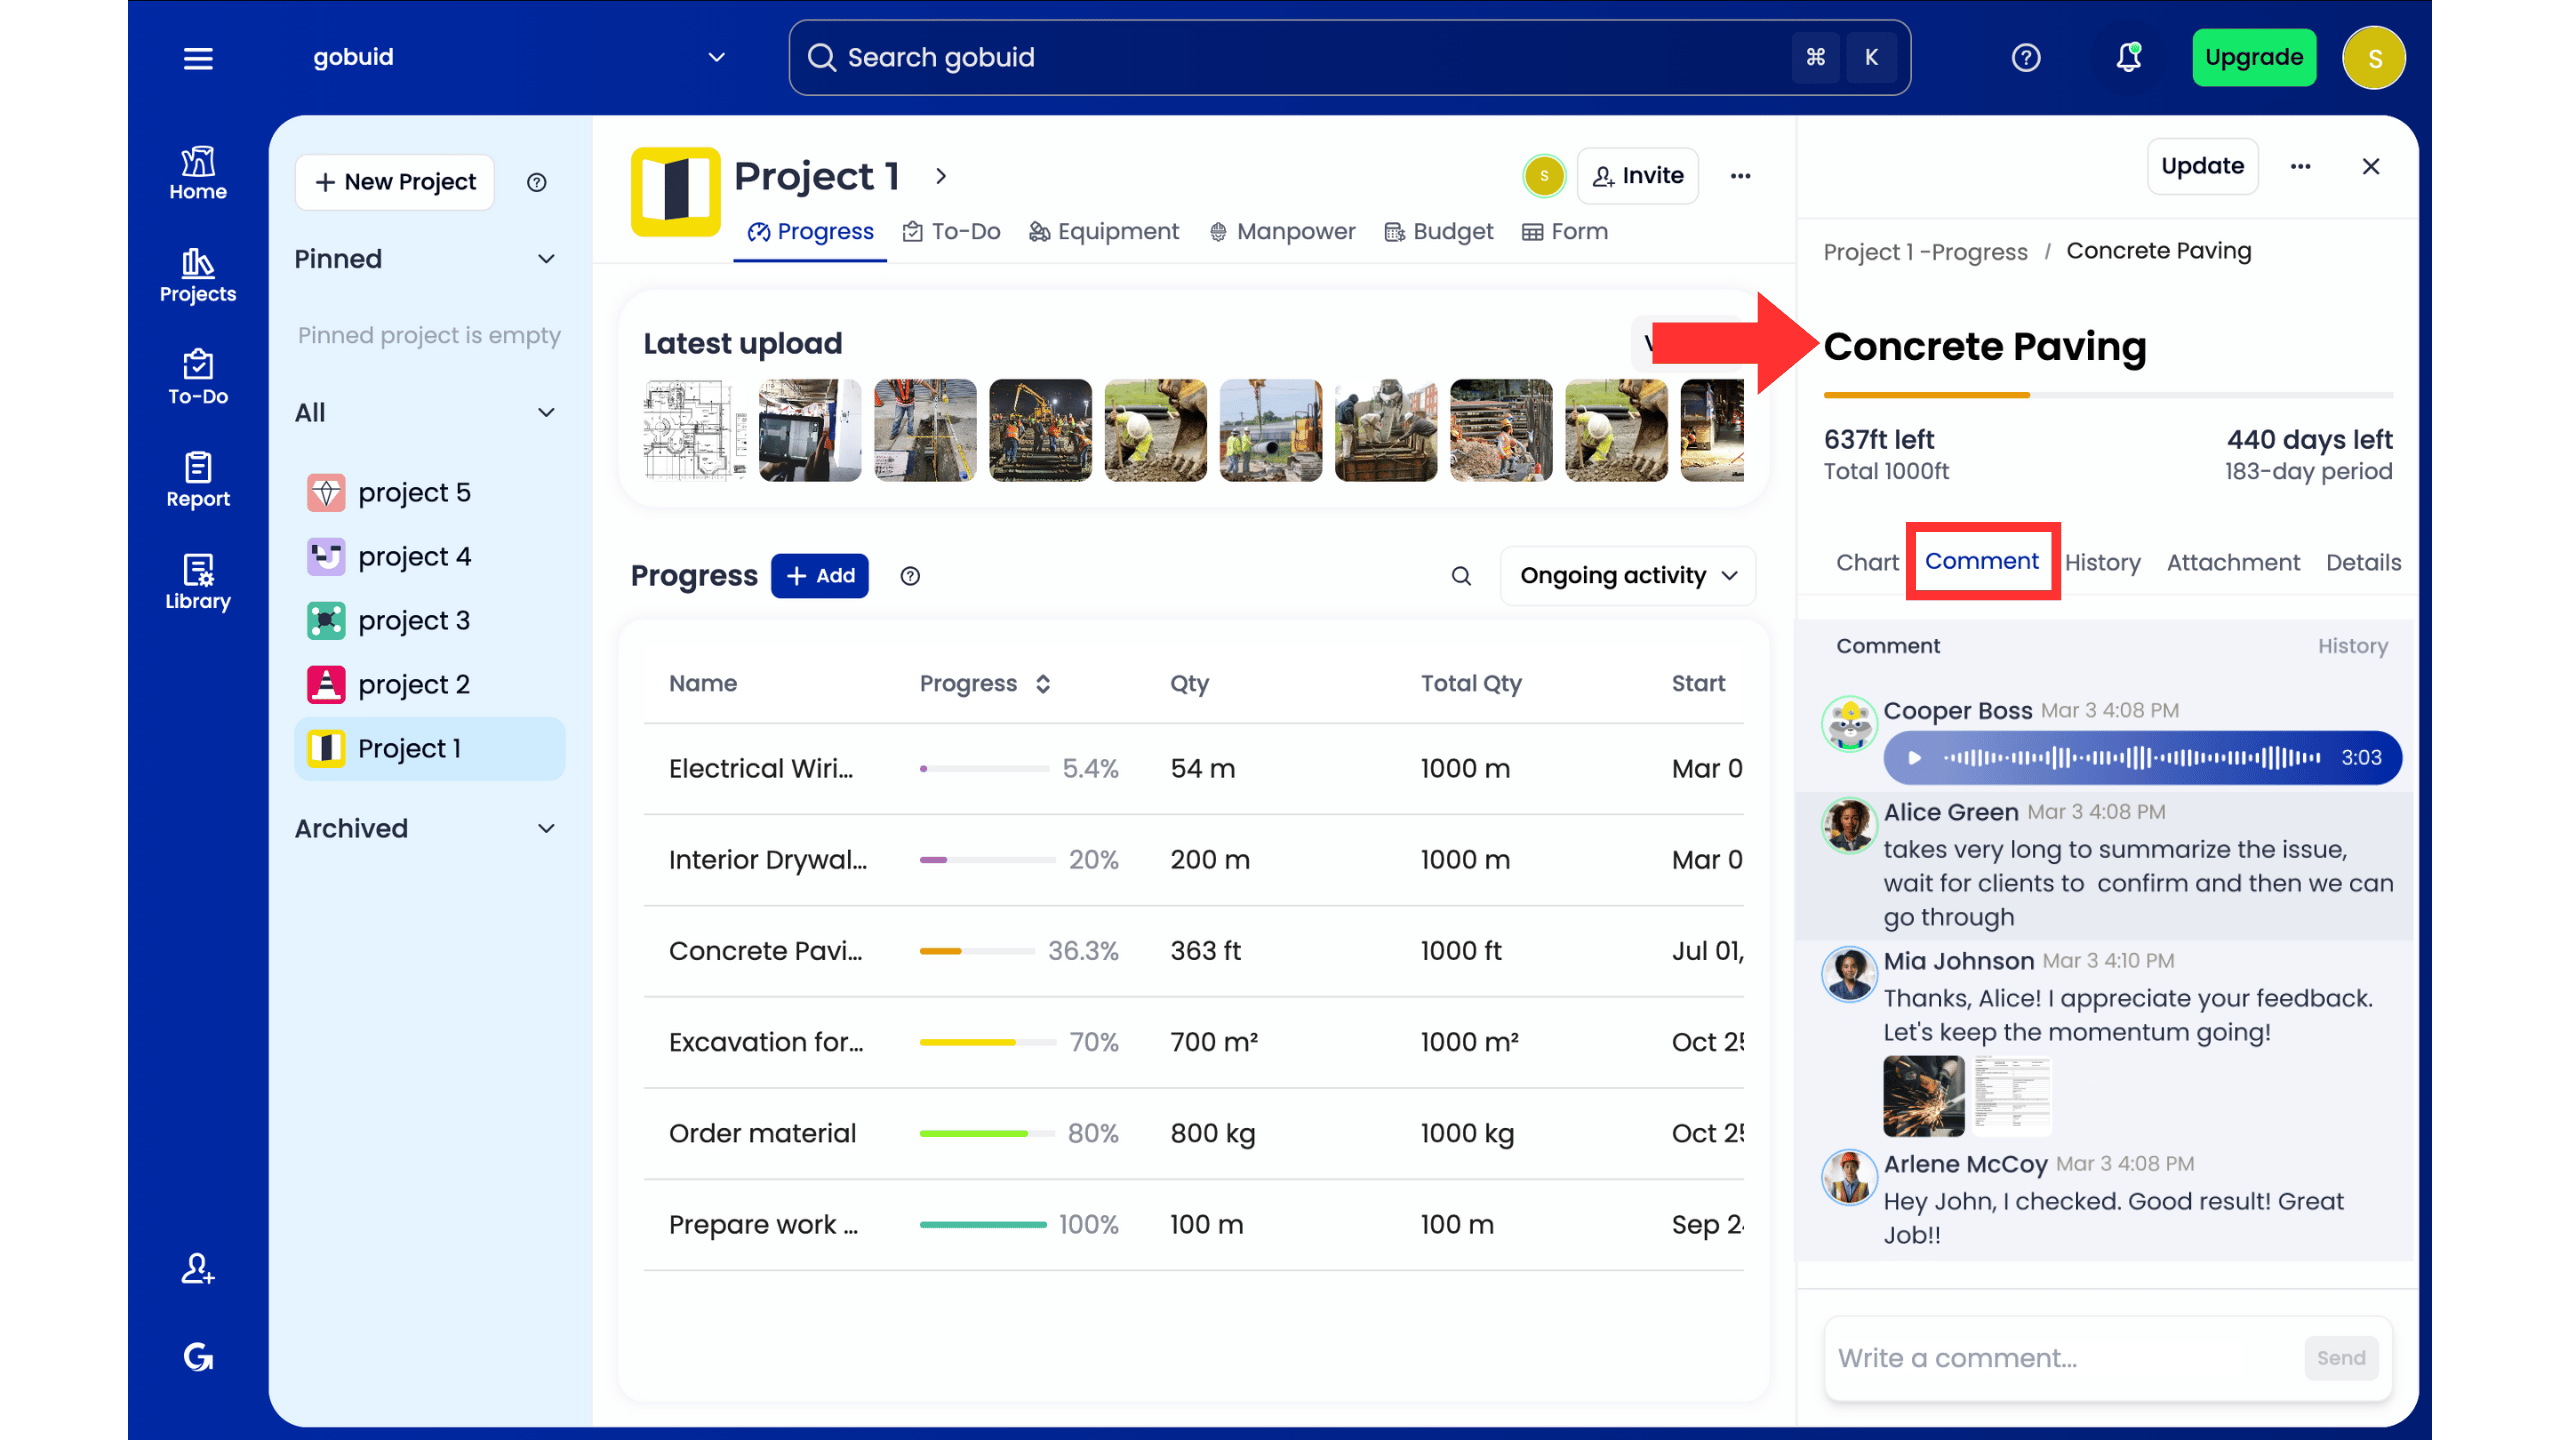Viewport: 2560px width, 1440px height.
Task: Switch to the Equipment tab
Action: coord(1104,232)
